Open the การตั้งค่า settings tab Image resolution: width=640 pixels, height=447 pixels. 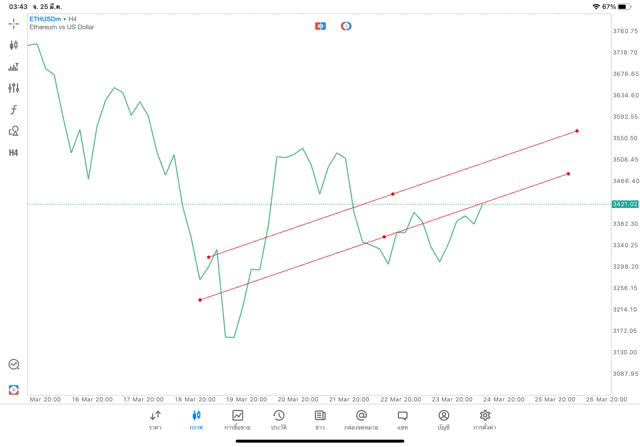click(x=485, y=420)
